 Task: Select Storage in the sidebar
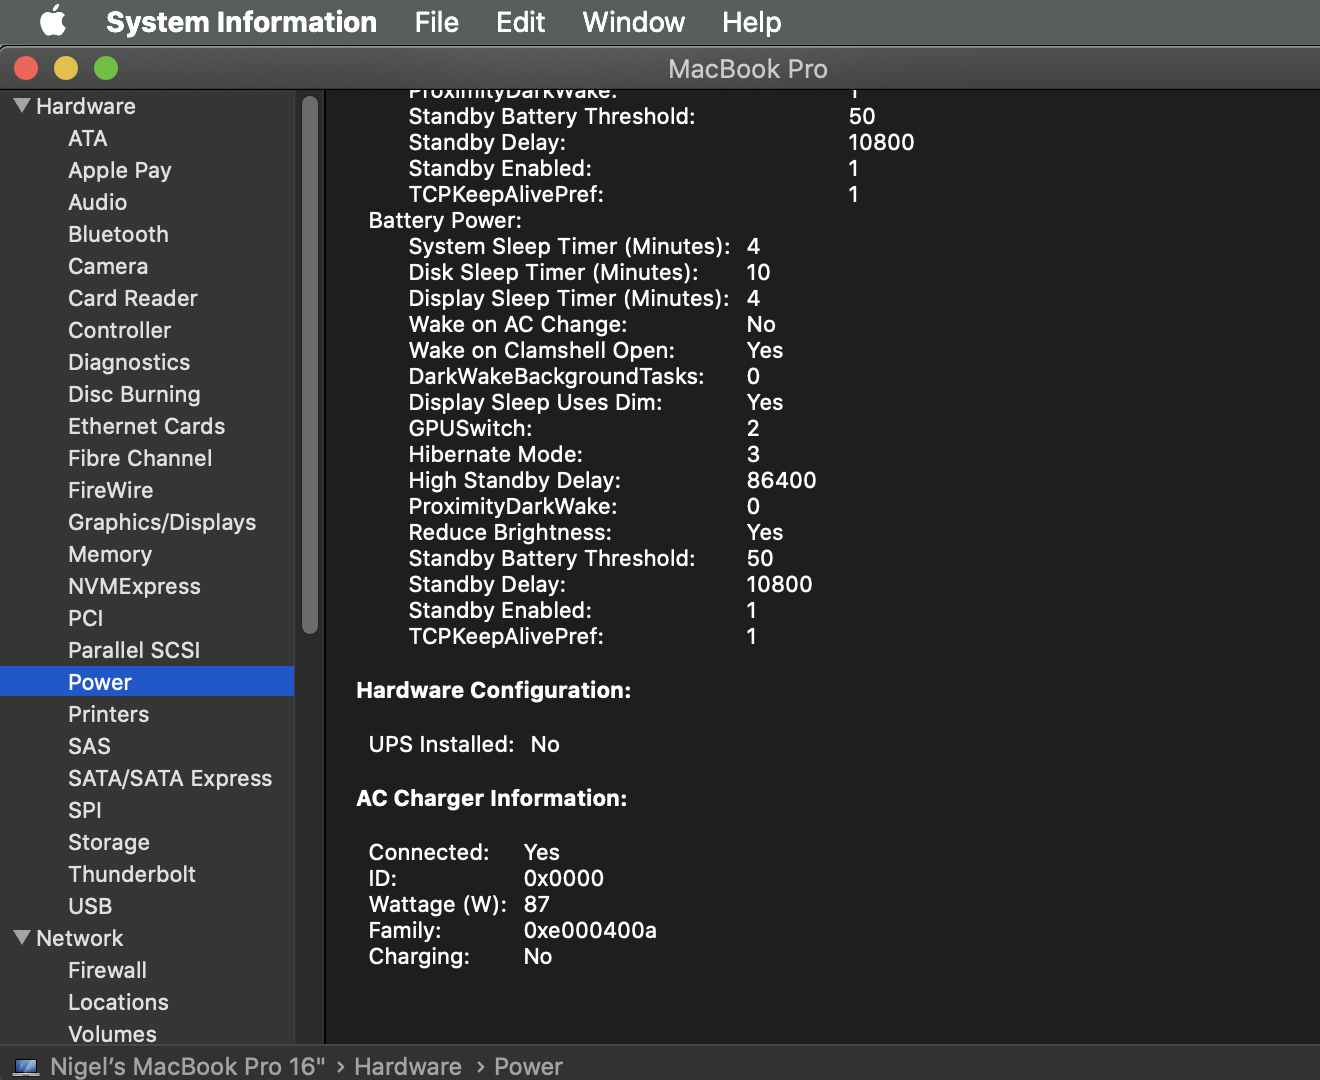pos(109,842)
